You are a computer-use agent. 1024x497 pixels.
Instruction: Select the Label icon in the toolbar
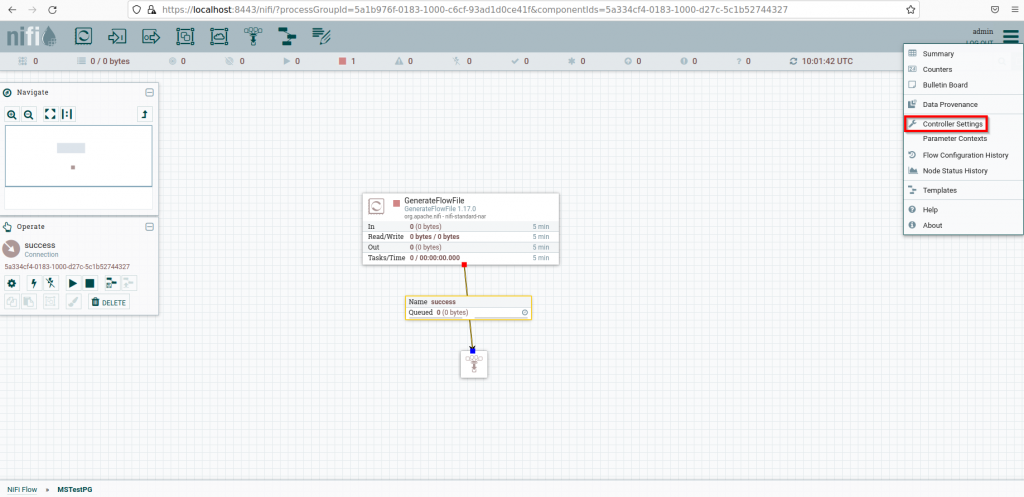[321, 36]
